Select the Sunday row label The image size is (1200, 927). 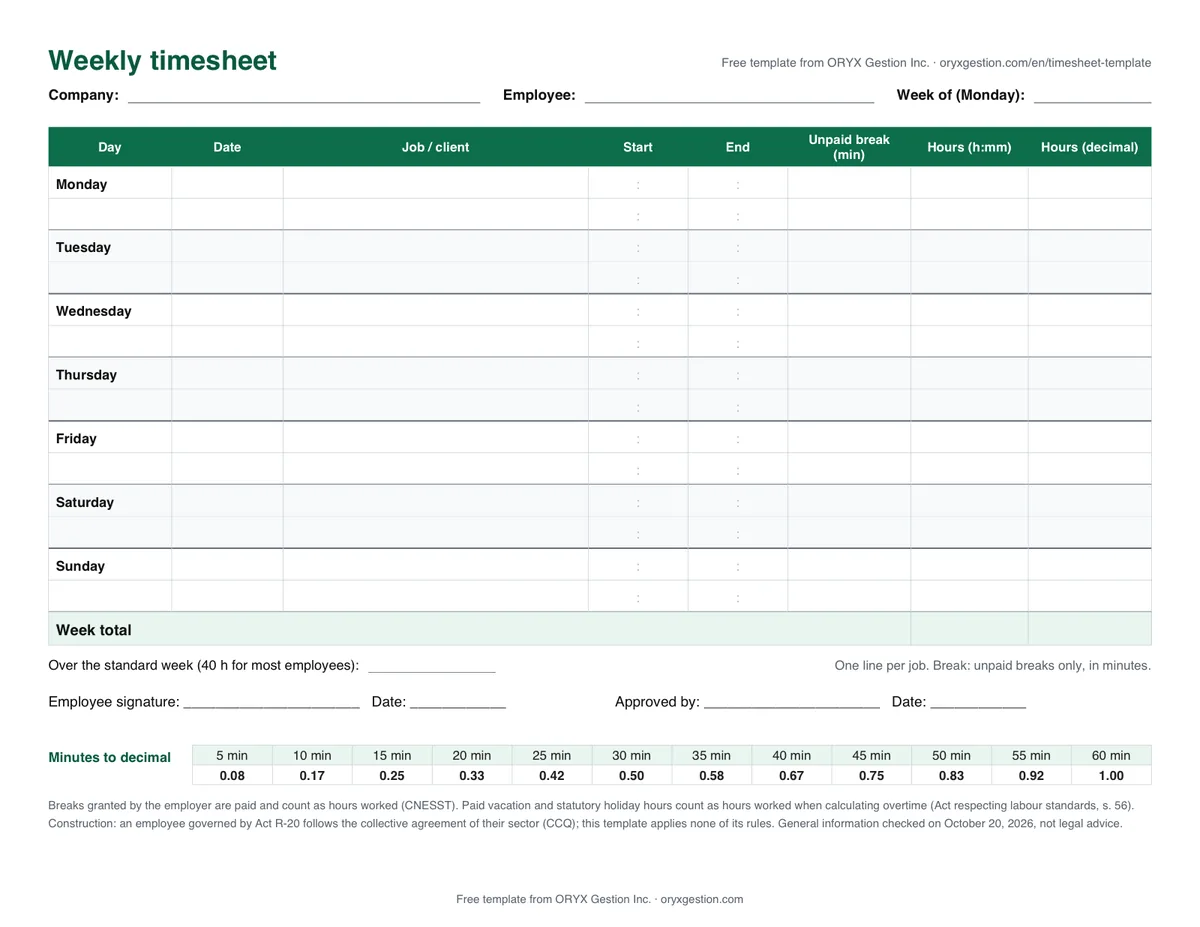(x=81, y=566)
